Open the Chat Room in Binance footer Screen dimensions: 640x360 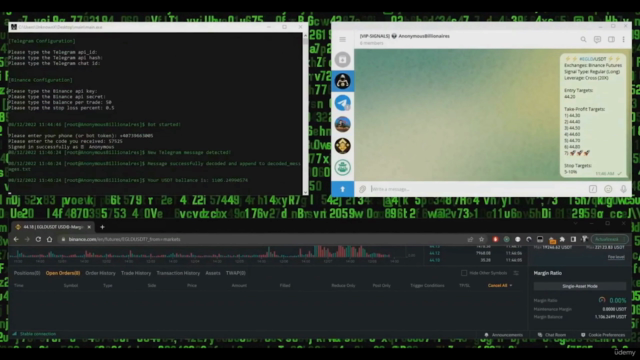tap(552, 335)
